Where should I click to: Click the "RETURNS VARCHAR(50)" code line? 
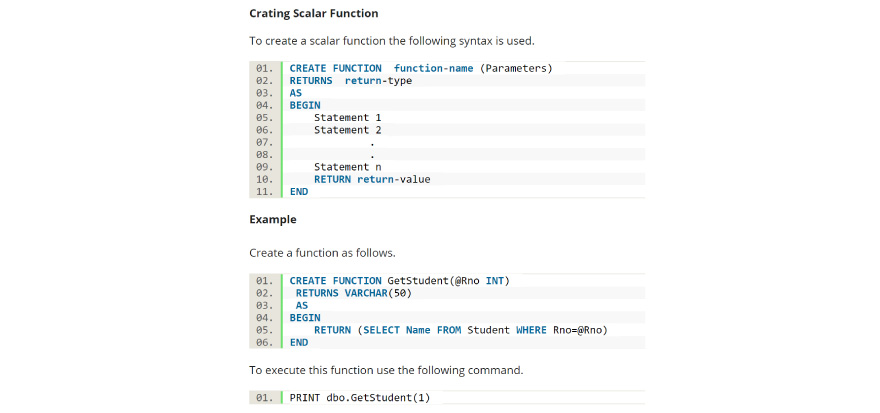click(x=353, y=293)
